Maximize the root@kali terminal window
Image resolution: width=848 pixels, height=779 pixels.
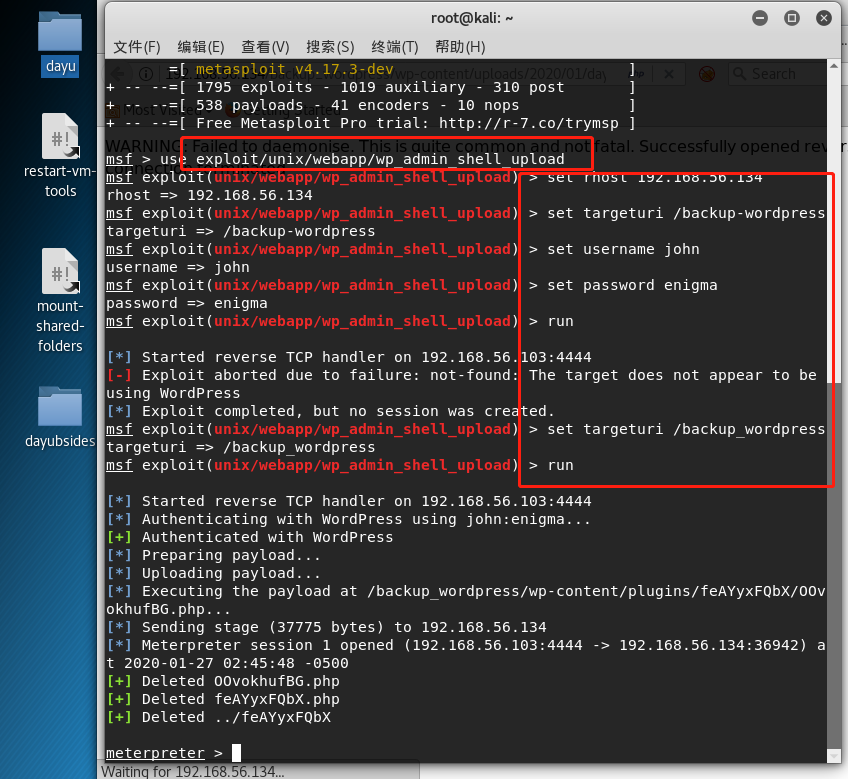coord(792,18)
